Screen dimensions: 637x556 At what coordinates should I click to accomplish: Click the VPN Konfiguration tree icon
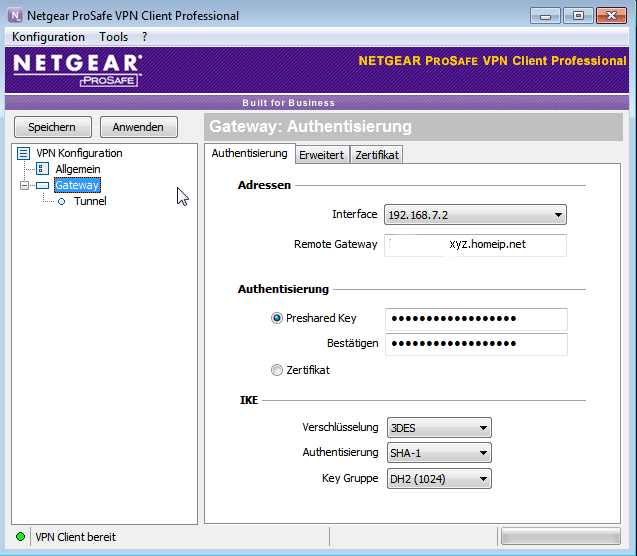click(x=23, y=153)
